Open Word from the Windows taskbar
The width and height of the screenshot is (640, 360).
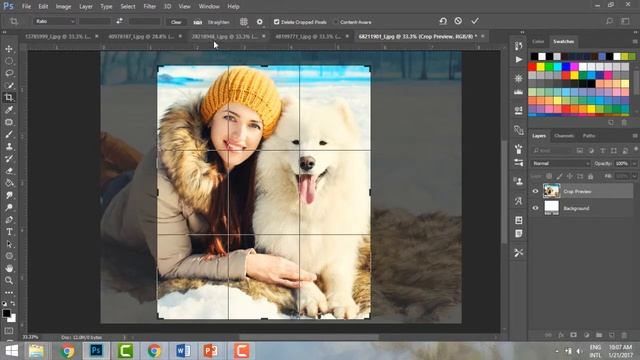(x=183, y=351)
